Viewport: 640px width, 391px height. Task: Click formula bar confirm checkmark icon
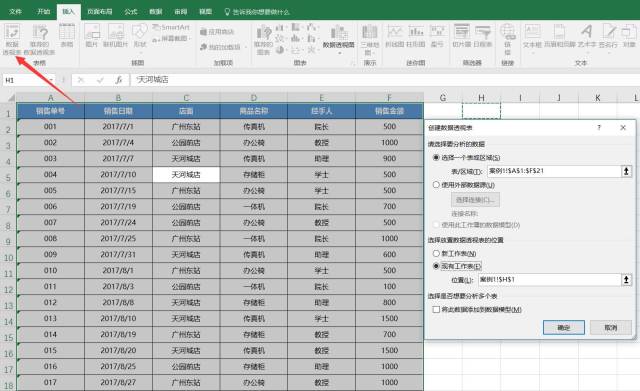(100, 80)
